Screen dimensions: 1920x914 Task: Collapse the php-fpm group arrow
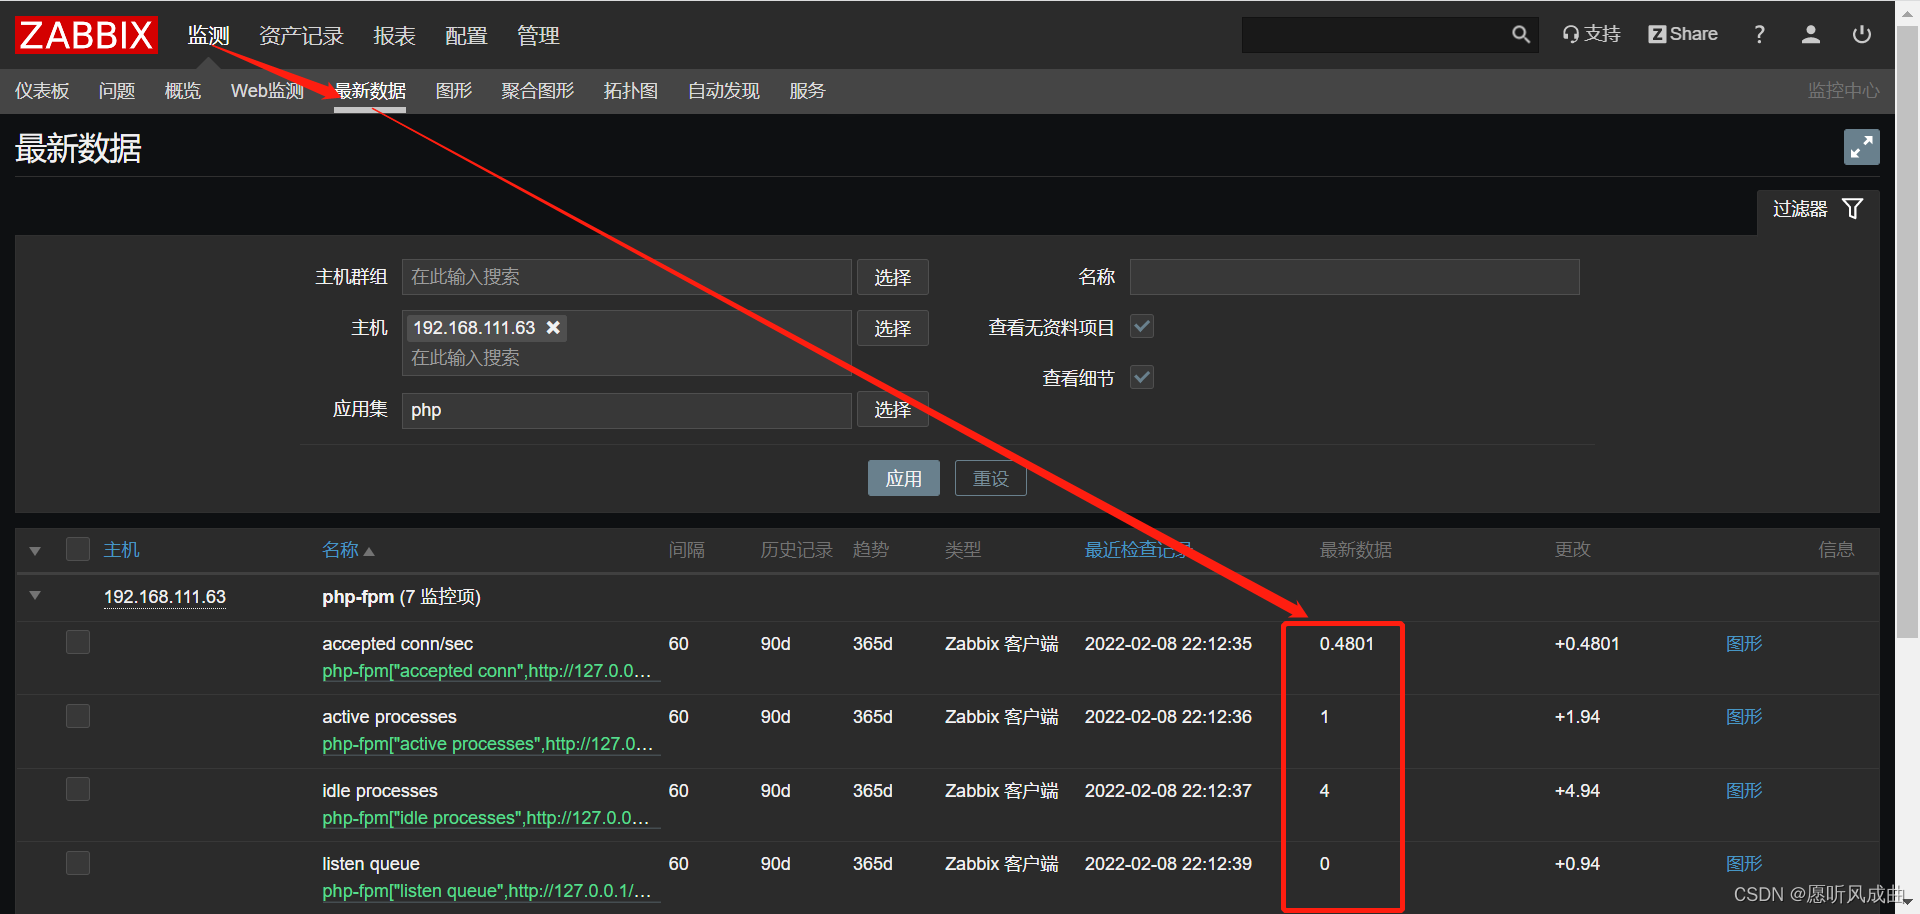pos(35,595)
